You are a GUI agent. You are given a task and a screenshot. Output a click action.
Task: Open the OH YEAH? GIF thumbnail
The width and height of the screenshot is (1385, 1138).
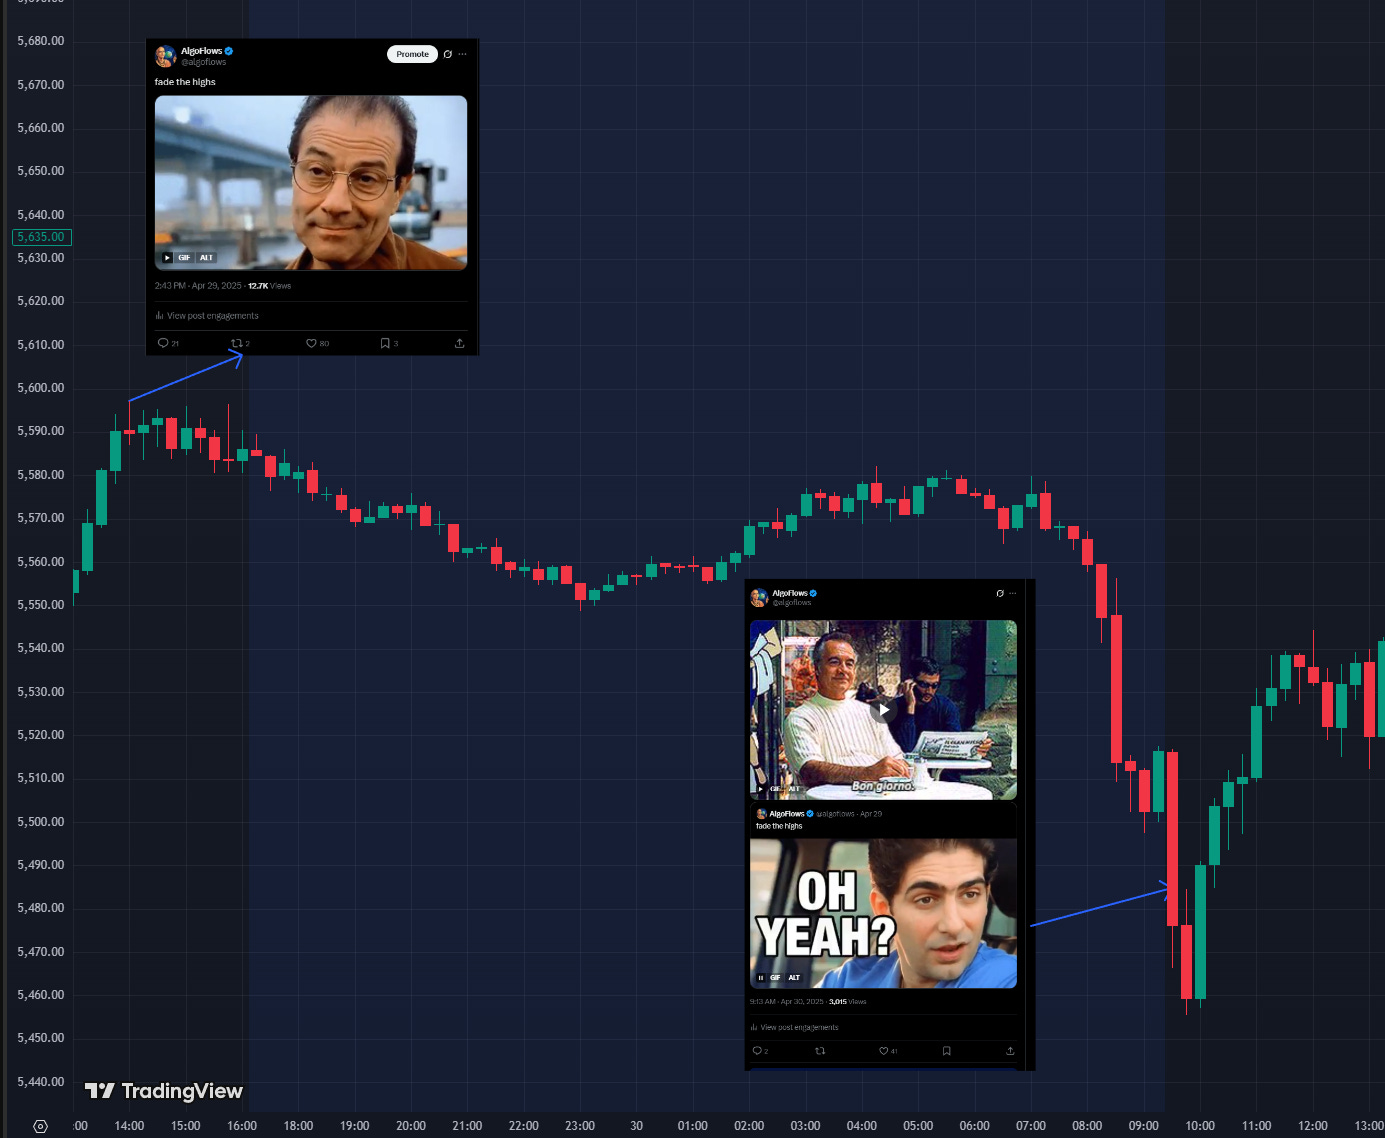883,914
